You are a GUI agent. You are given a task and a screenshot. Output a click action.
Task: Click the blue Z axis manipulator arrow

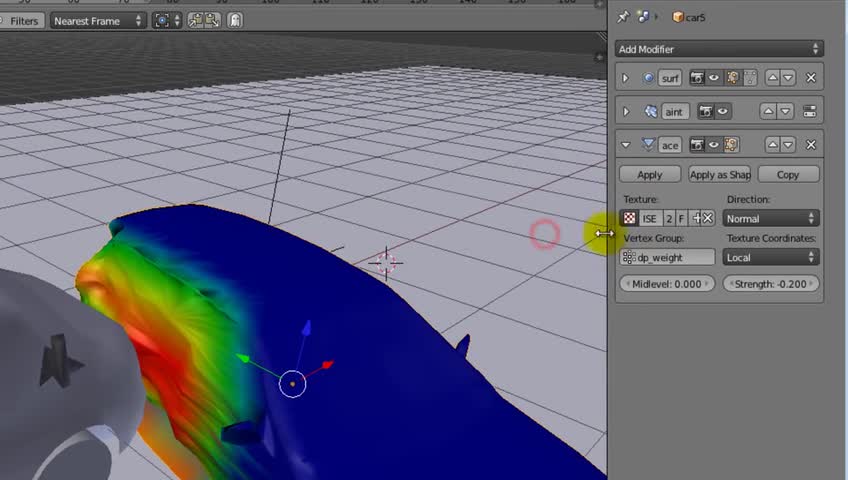(x=307, y=328)
